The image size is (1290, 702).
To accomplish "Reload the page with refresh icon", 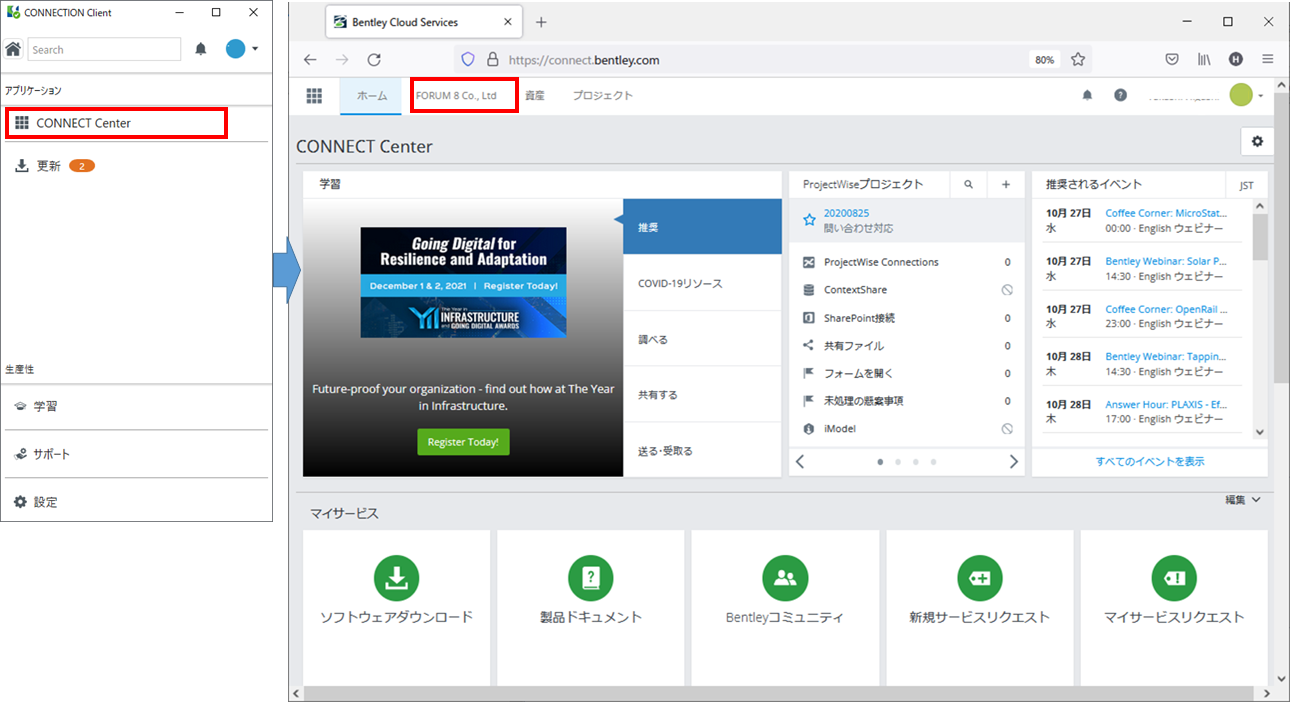I will (x=373, y=60).
